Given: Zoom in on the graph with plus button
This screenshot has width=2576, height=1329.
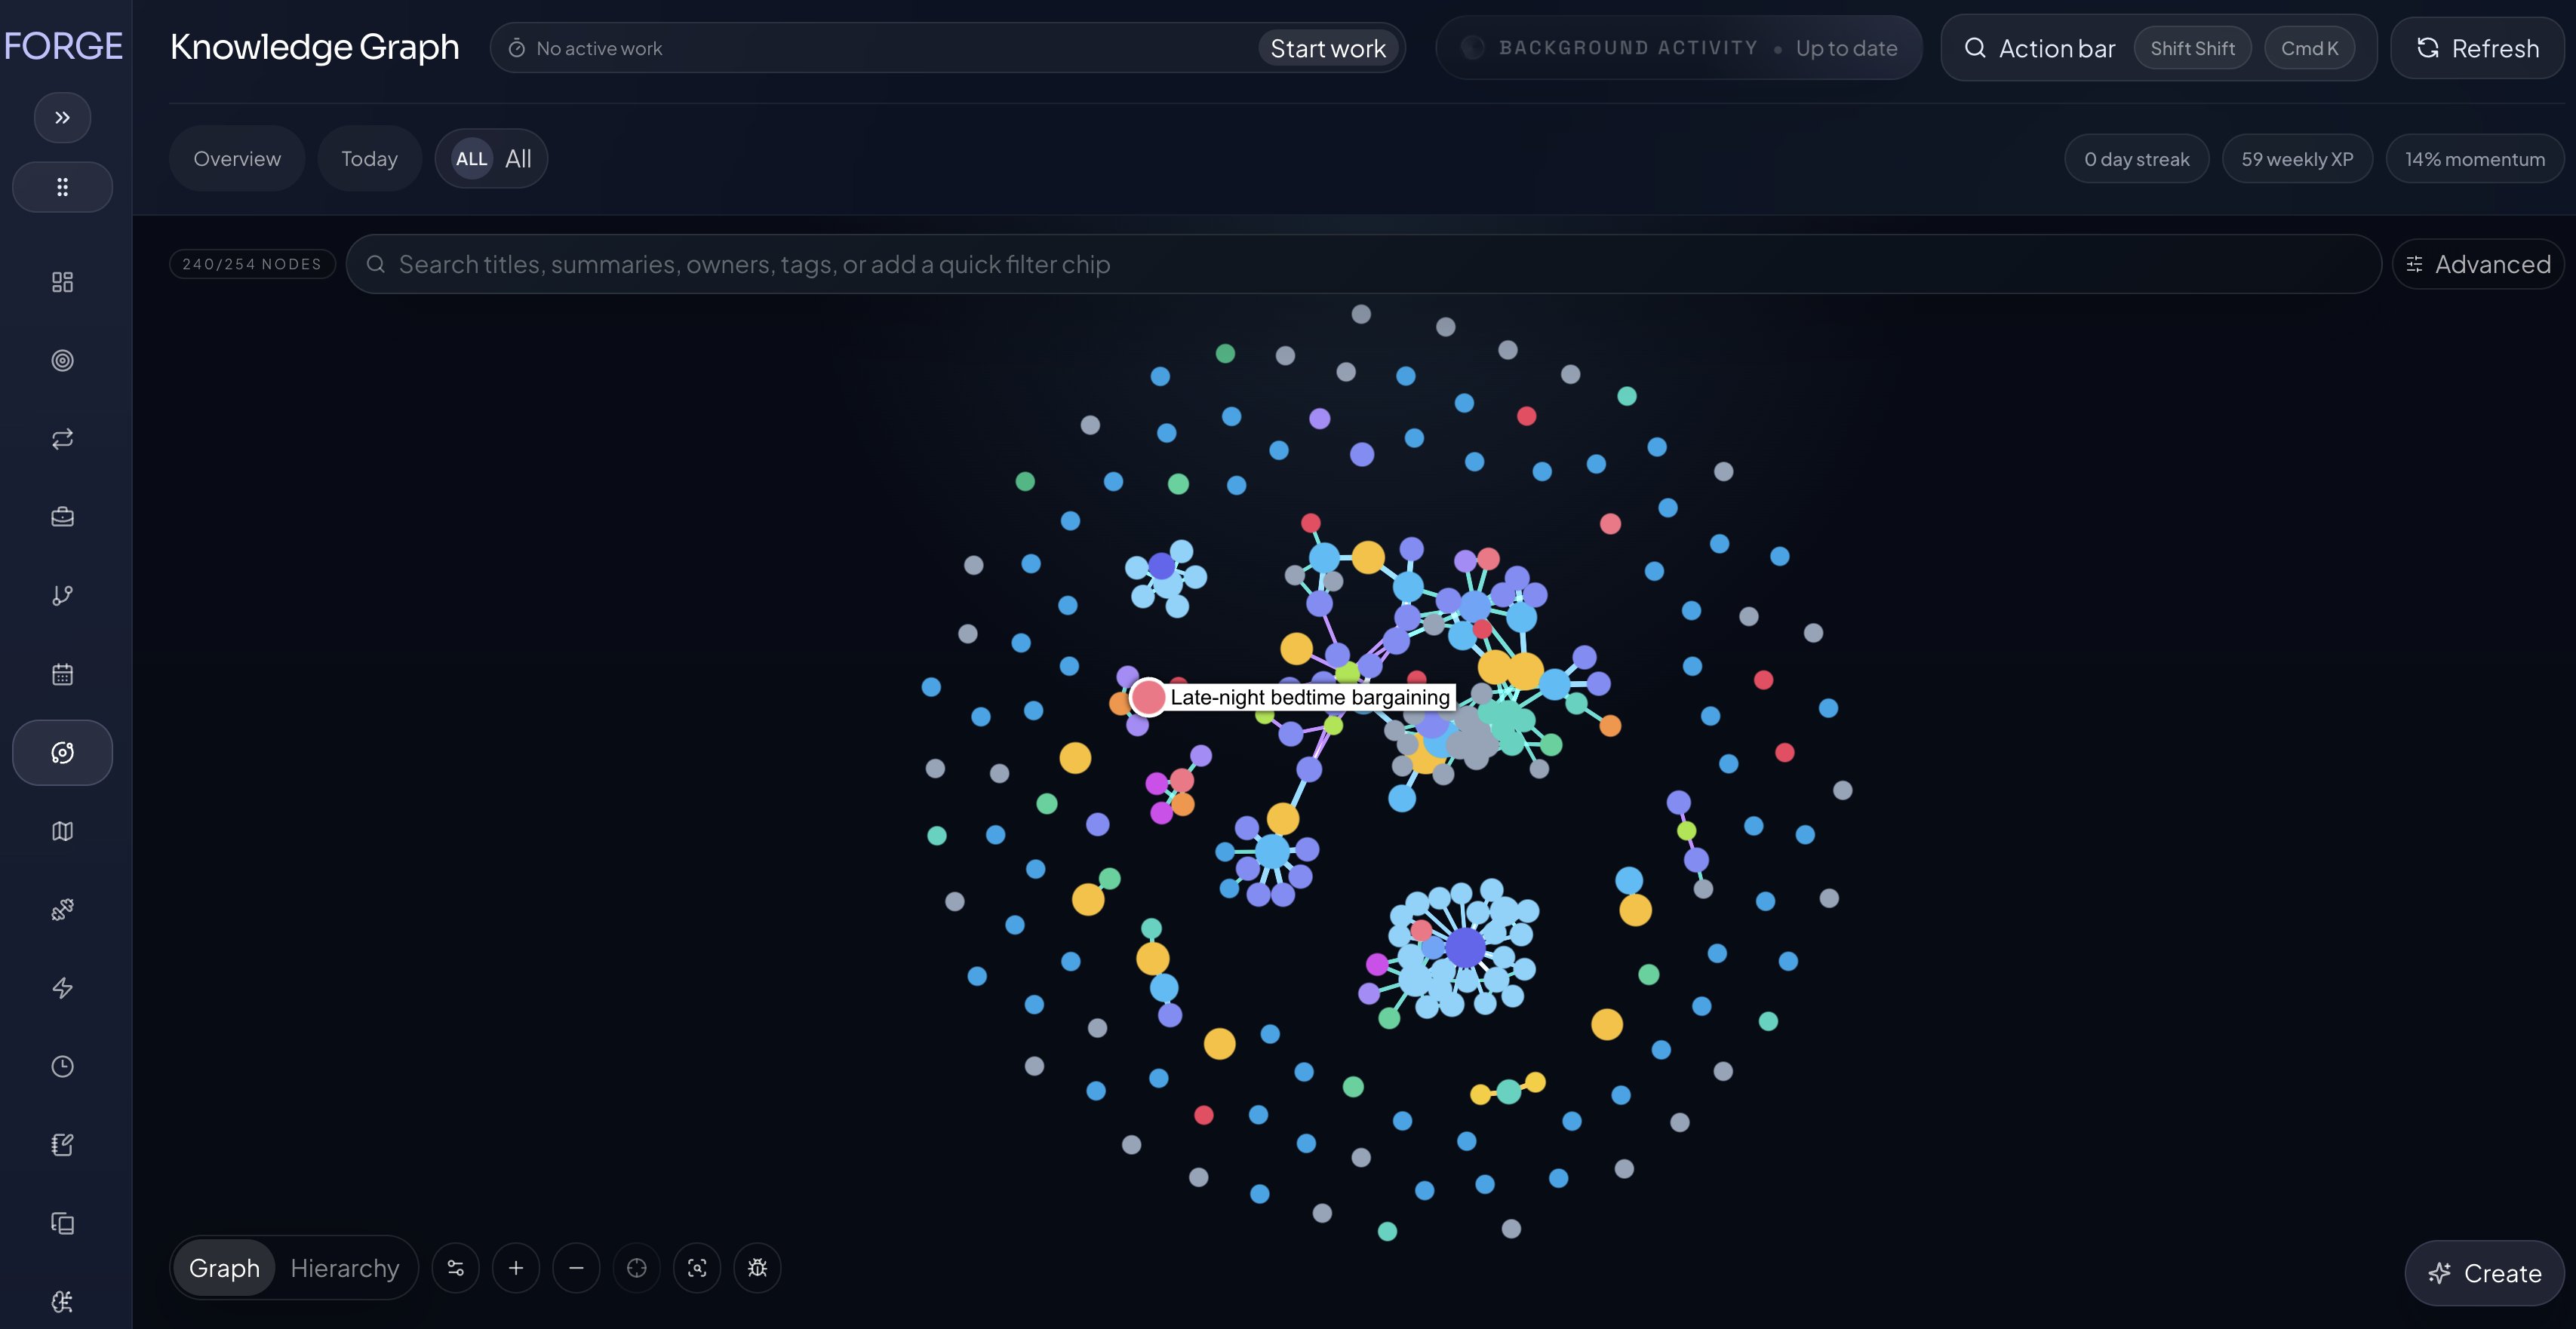Looking at the screenshot, I should pyautogui.click(x=517, y=1267).
